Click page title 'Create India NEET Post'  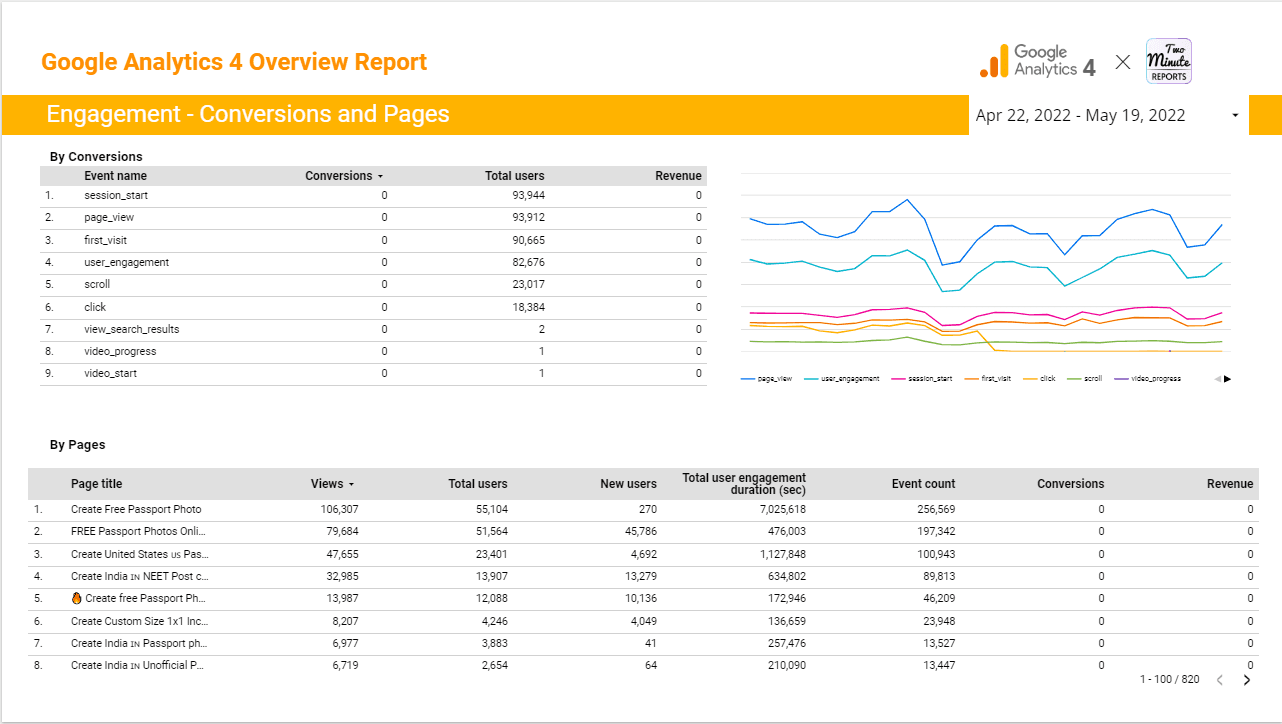pos(140,577)
